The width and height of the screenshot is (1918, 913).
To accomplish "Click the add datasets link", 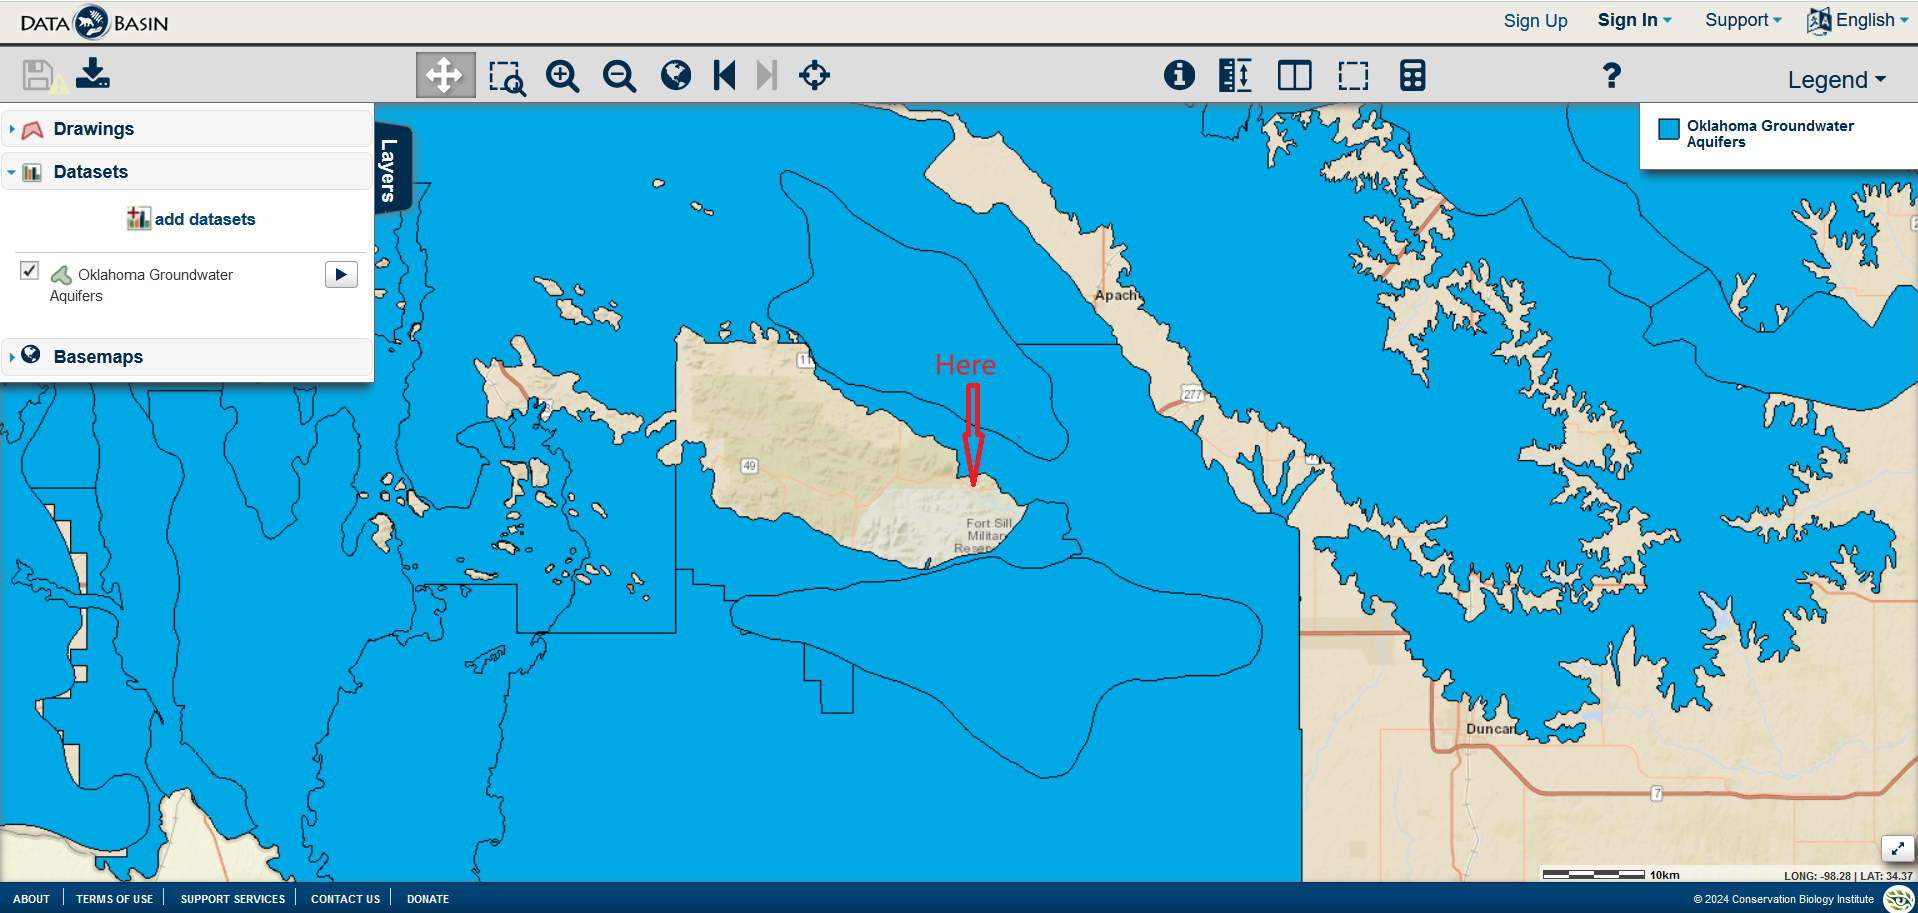I will click(x=205, y=219).
